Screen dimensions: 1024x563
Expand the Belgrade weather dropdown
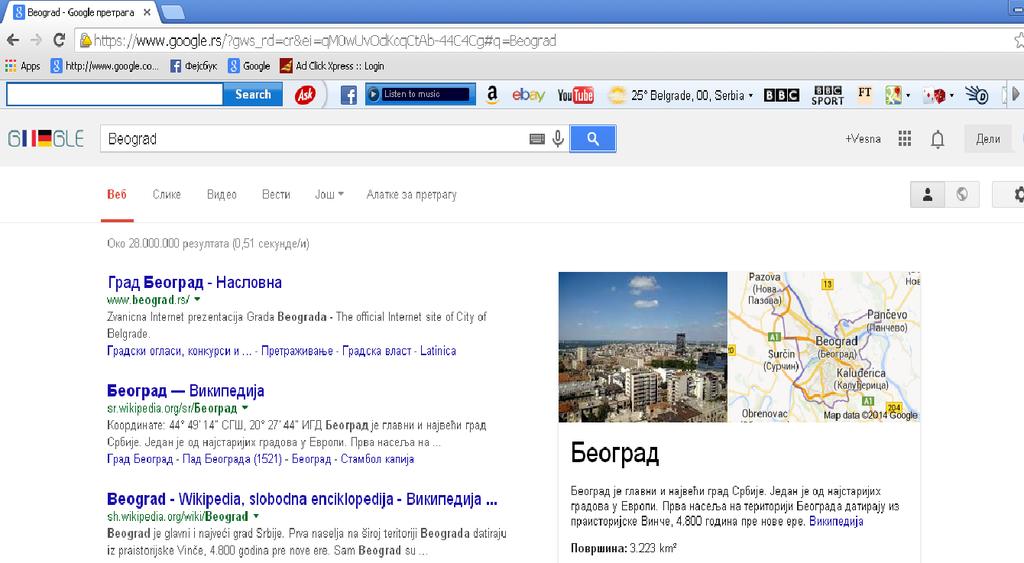(x=750, y=96)
